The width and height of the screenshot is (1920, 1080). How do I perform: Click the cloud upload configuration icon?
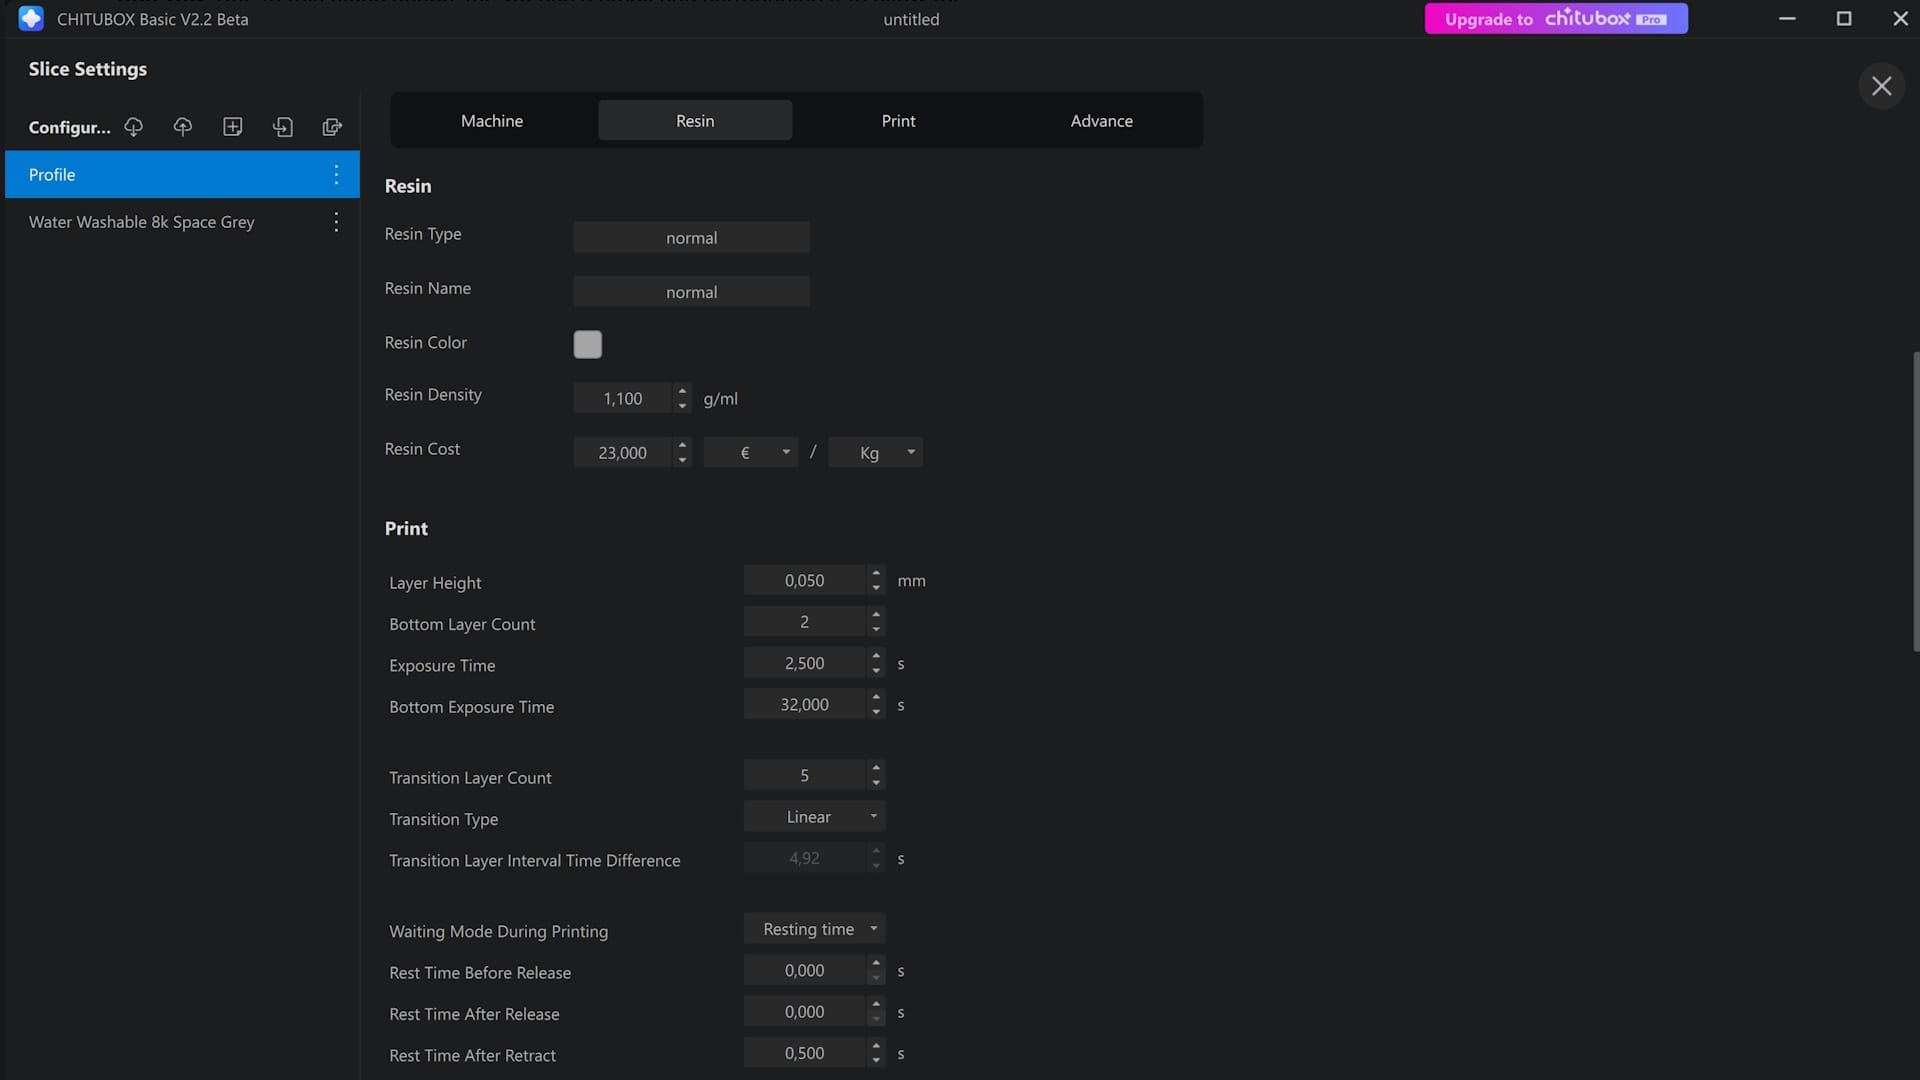pyautogui.click(x=182, y=127)
